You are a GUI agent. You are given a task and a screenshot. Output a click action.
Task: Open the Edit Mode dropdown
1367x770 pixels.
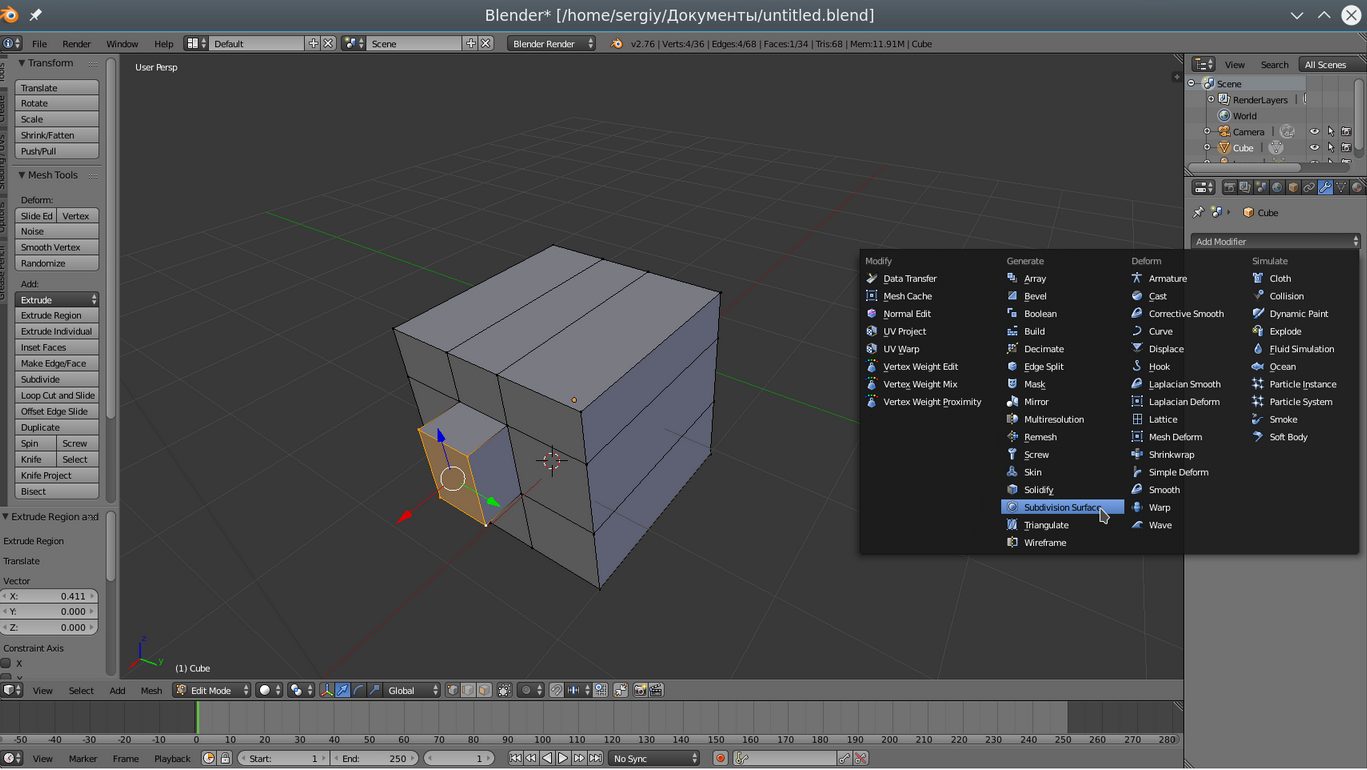coord(211,690)
